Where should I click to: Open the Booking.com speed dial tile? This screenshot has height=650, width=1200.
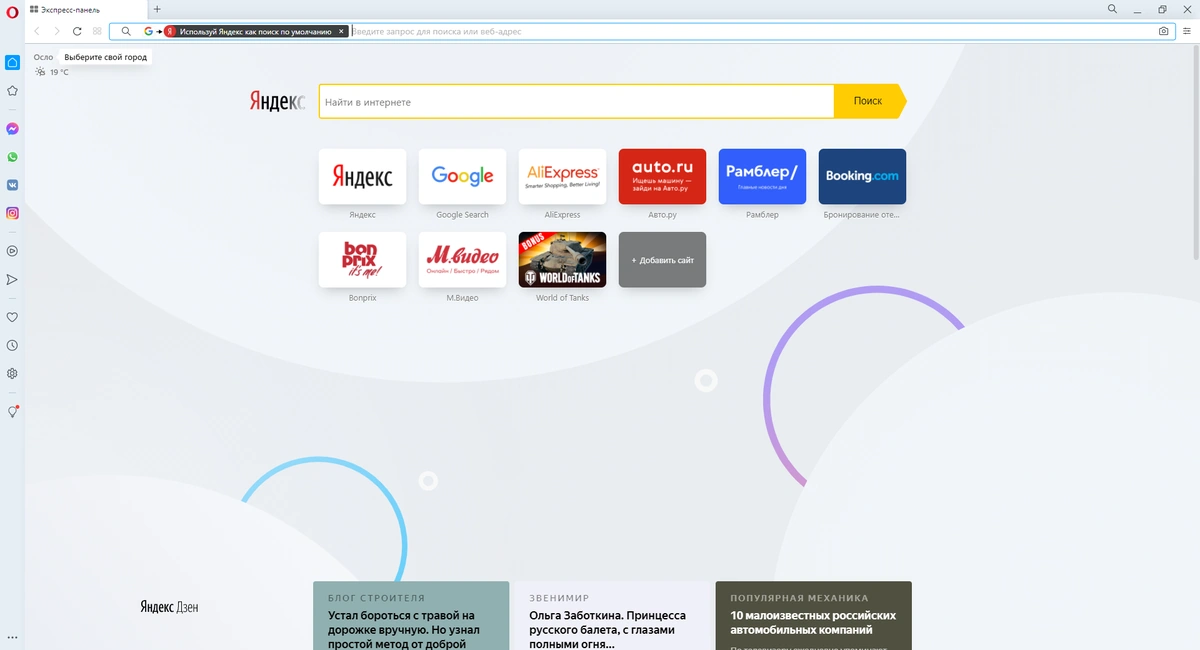[x=862, y=177]
